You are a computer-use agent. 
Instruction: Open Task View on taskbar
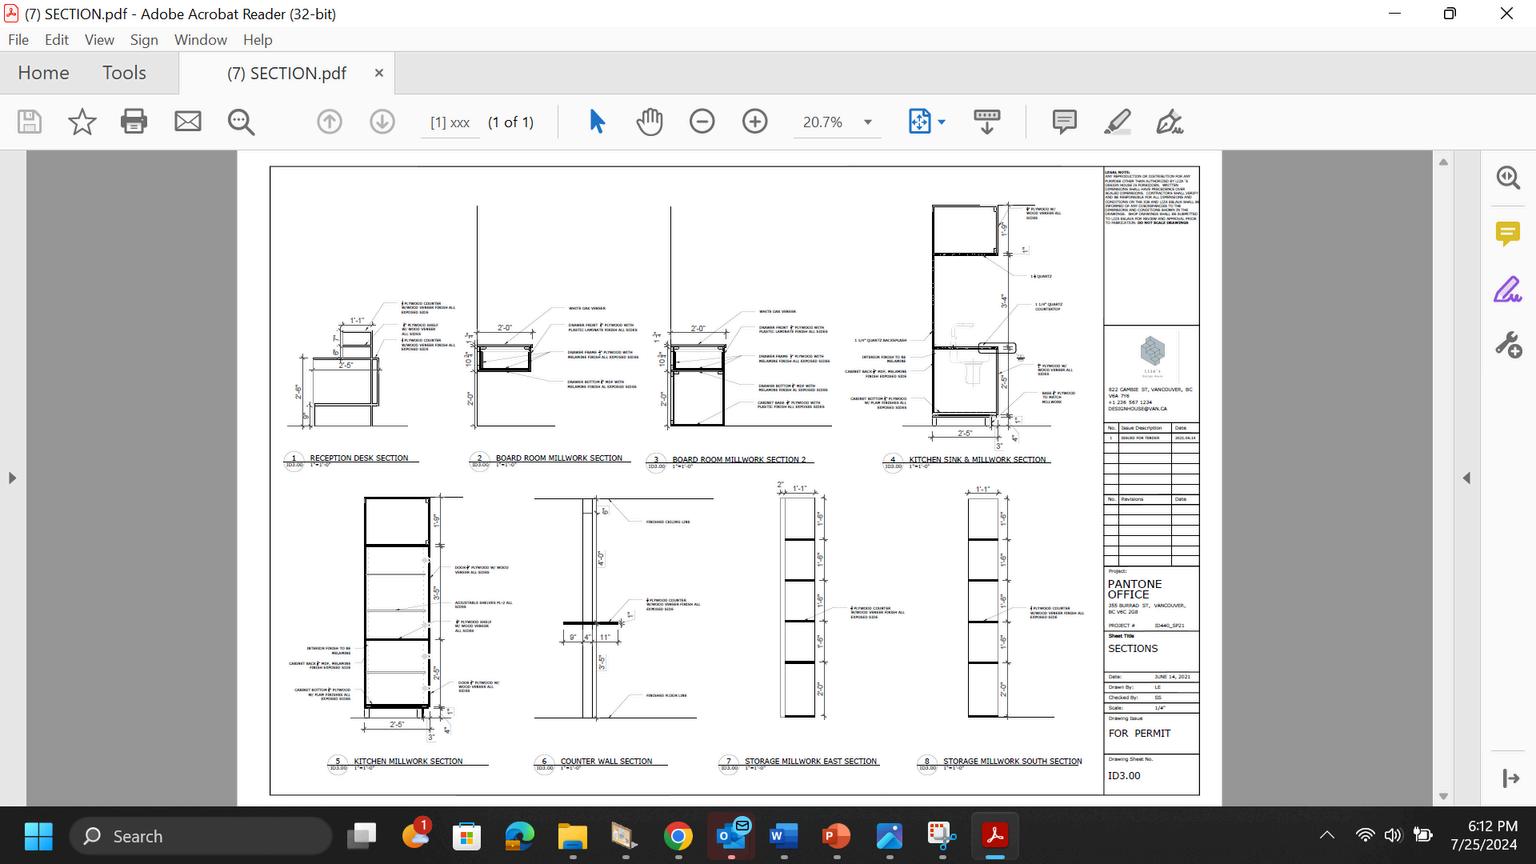coord(362,836)
